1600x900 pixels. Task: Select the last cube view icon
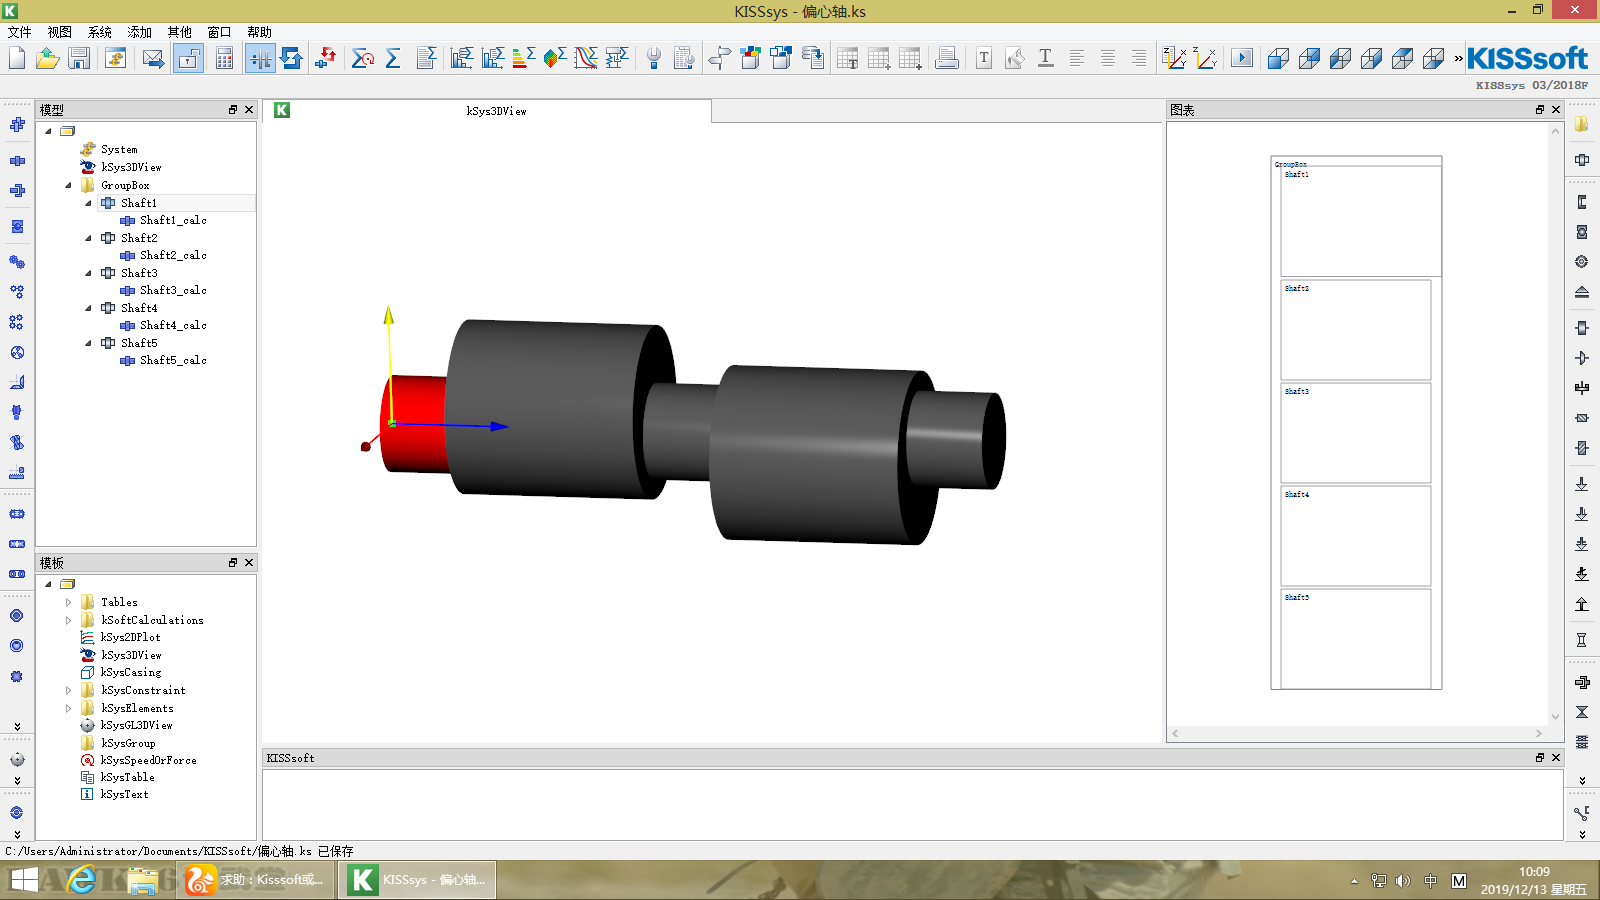coord(1433,58)
